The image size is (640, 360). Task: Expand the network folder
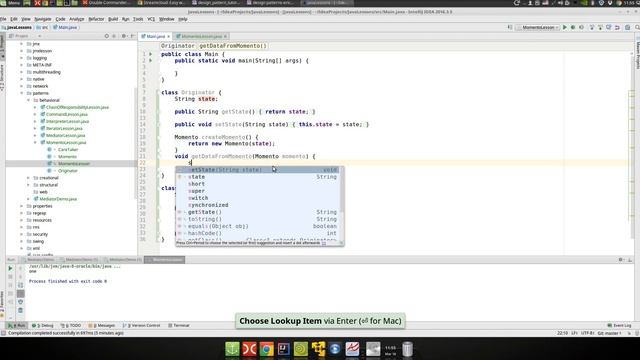22,86
